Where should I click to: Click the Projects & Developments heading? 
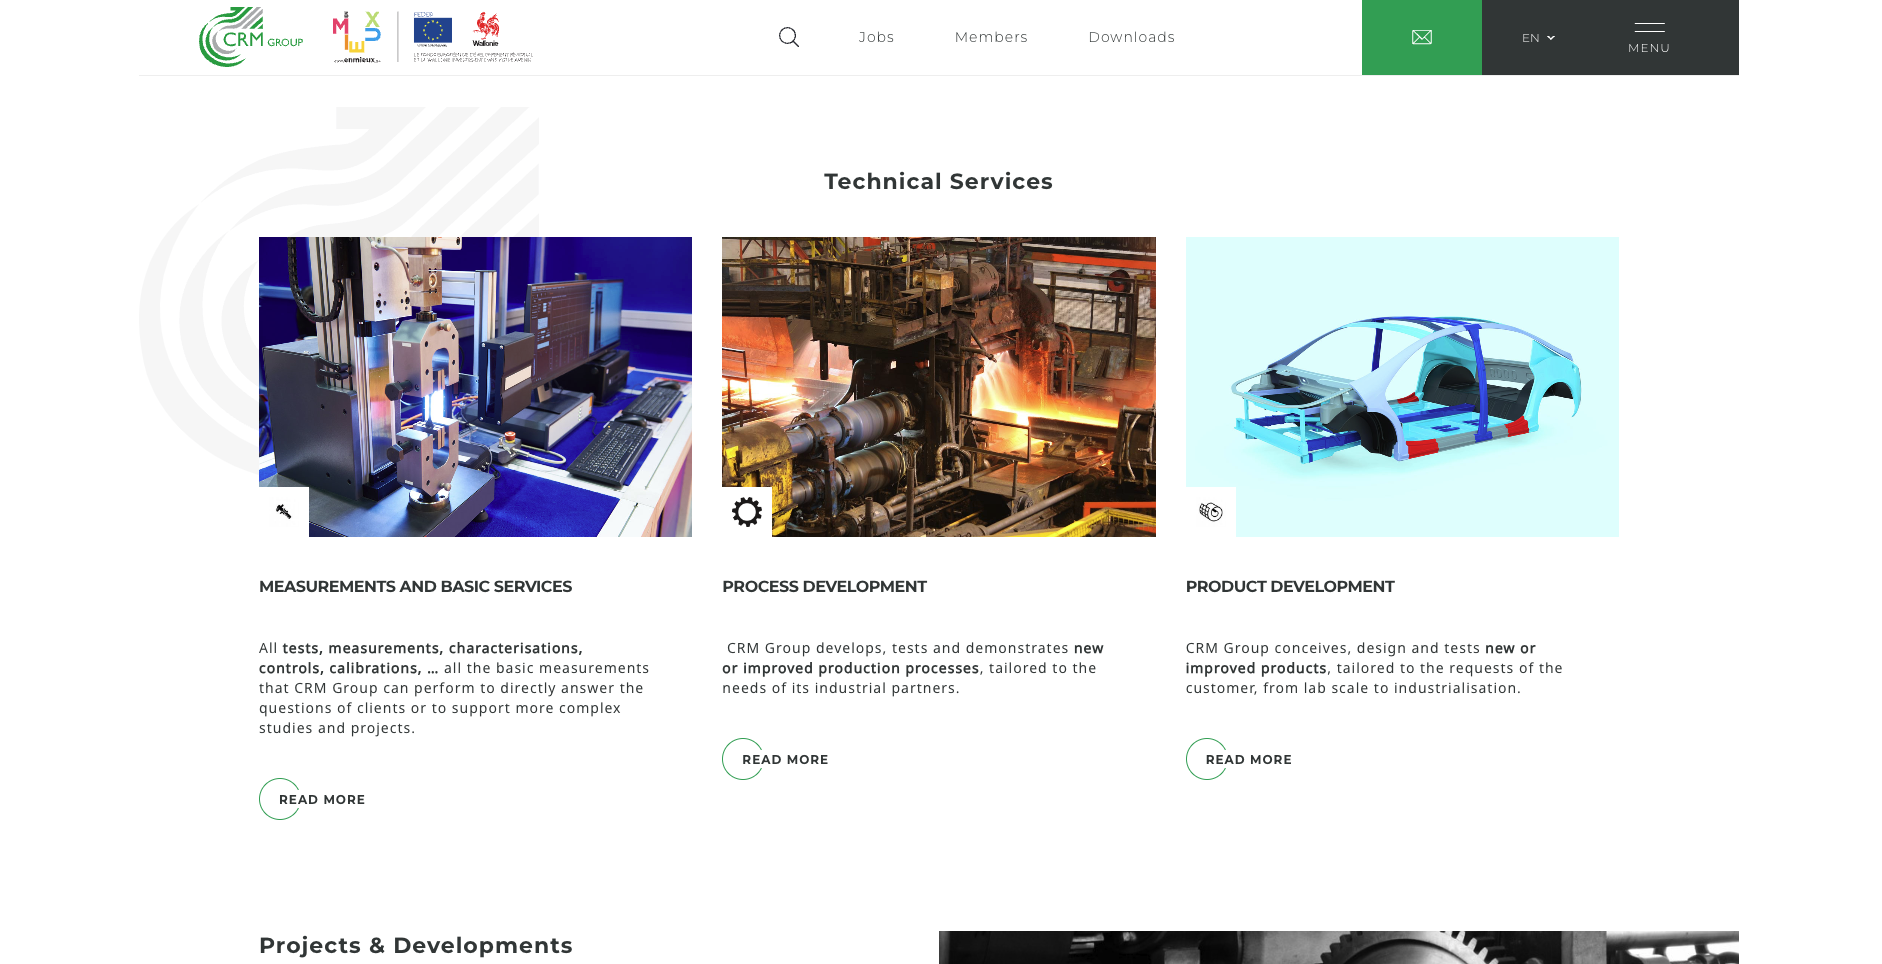pyautogui.click(x=415, y=945)
